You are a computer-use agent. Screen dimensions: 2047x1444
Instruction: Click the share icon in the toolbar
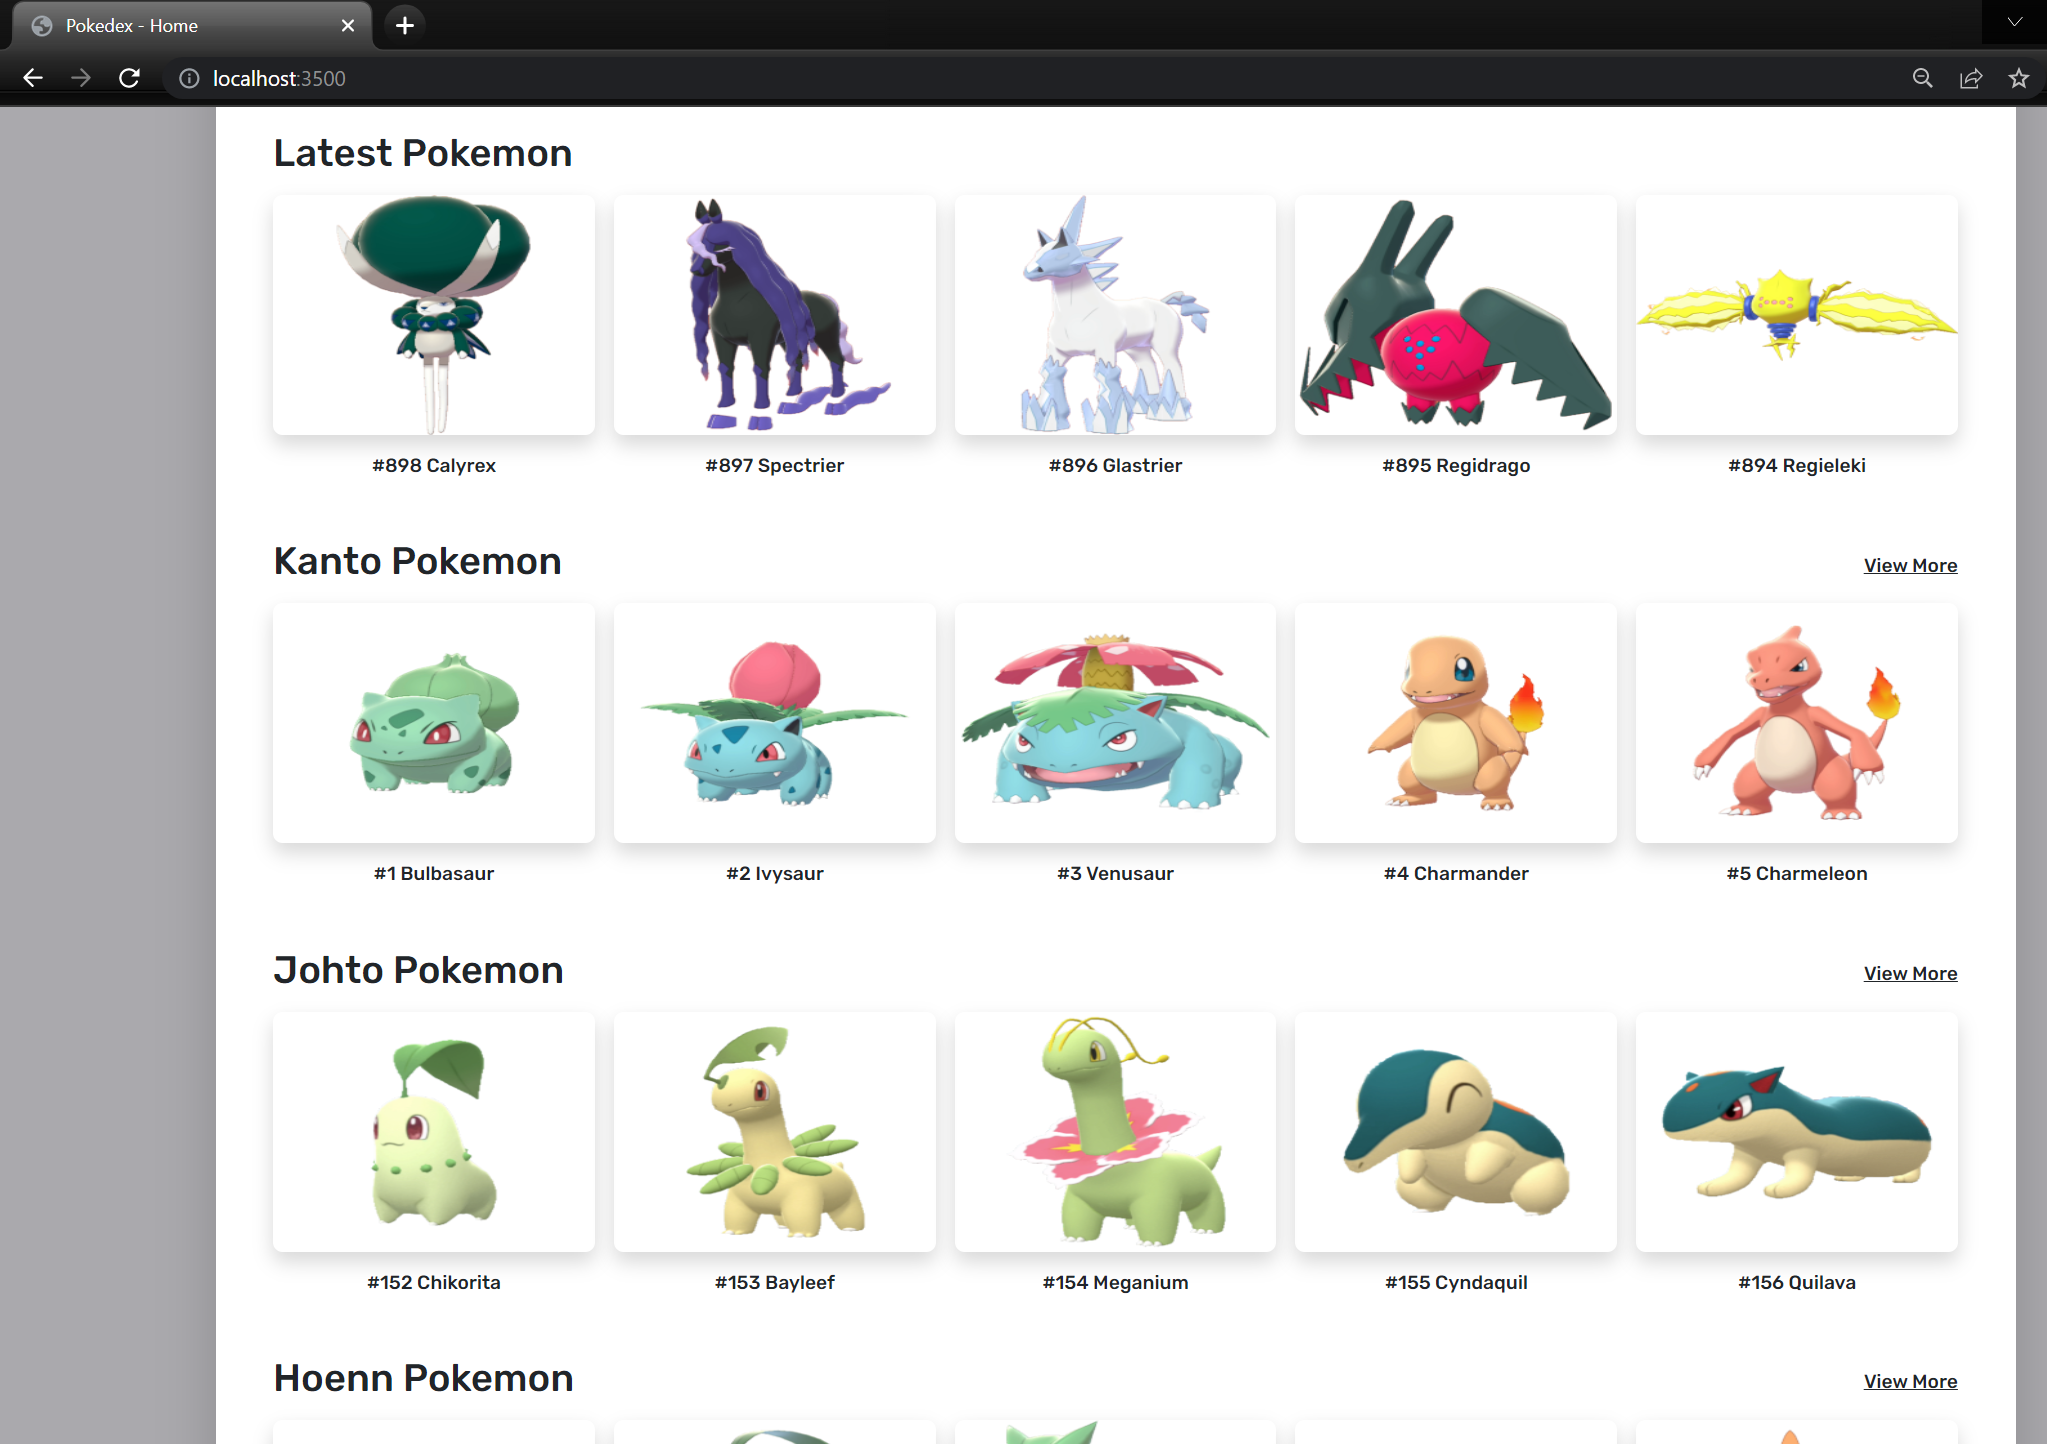click(1970, 78)
